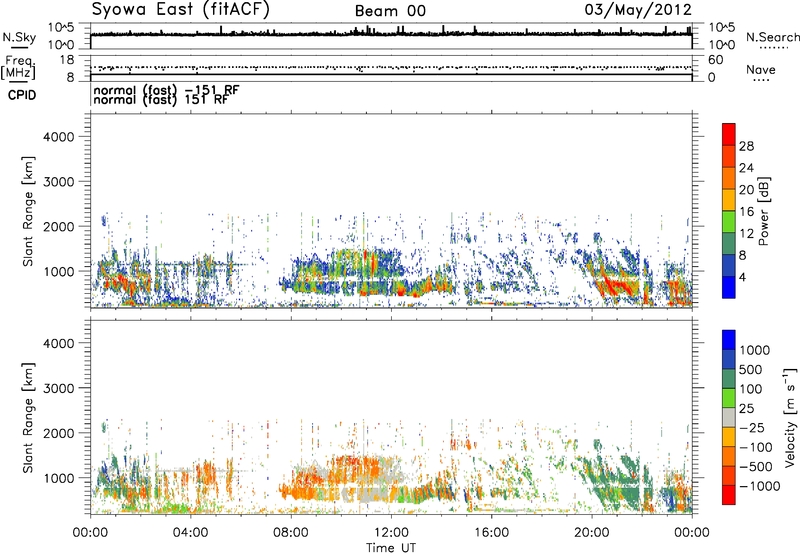This screenshot has width=800, height=554.
Task: Click the "Time UT" axis label
Action: 391,548
